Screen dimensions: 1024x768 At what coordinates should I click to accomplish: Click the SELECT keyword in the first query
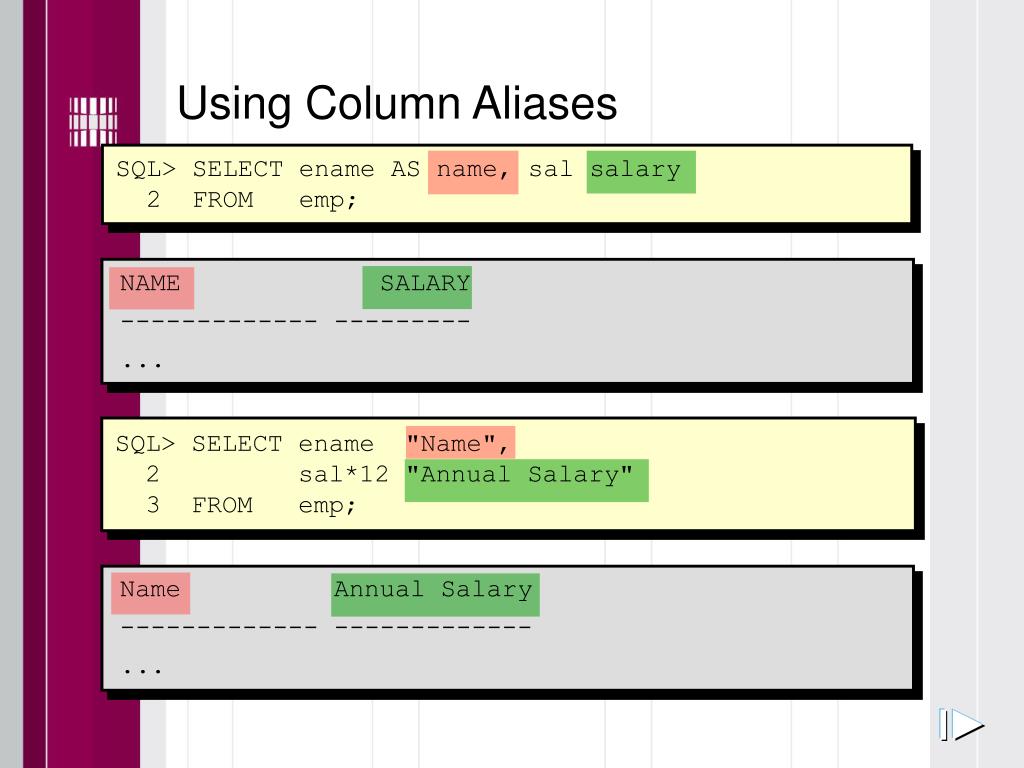tap(237, 170)
